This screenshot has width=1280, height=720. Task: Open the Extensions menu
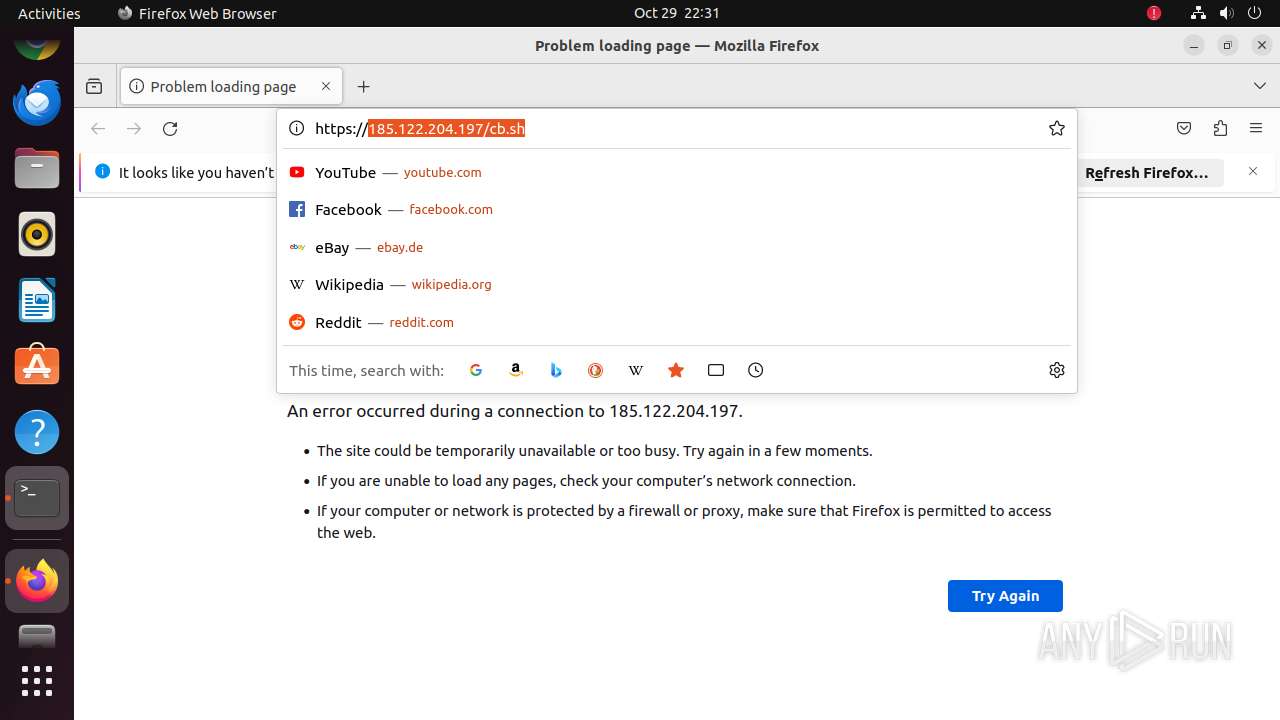pos(1220,128)
